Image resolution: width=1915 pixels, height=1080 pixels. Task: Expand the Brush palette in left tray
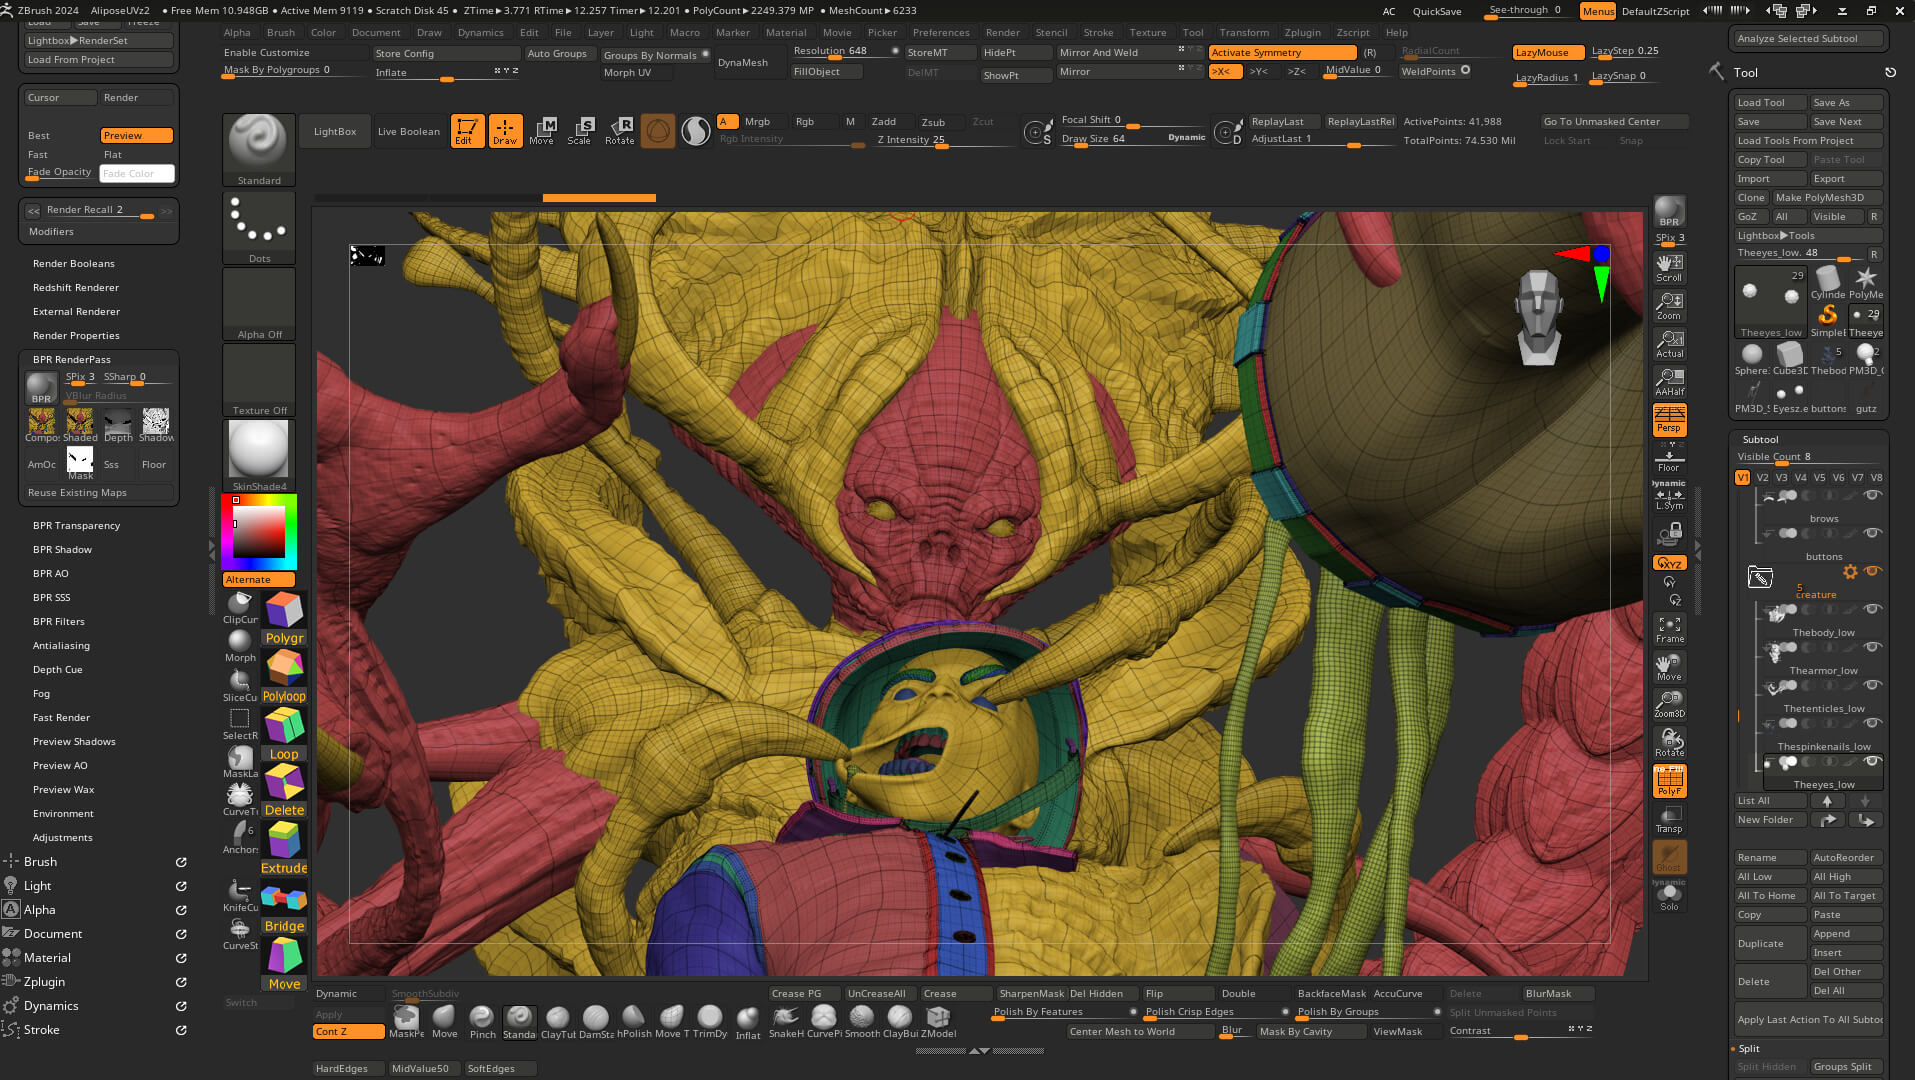point(40,861)
